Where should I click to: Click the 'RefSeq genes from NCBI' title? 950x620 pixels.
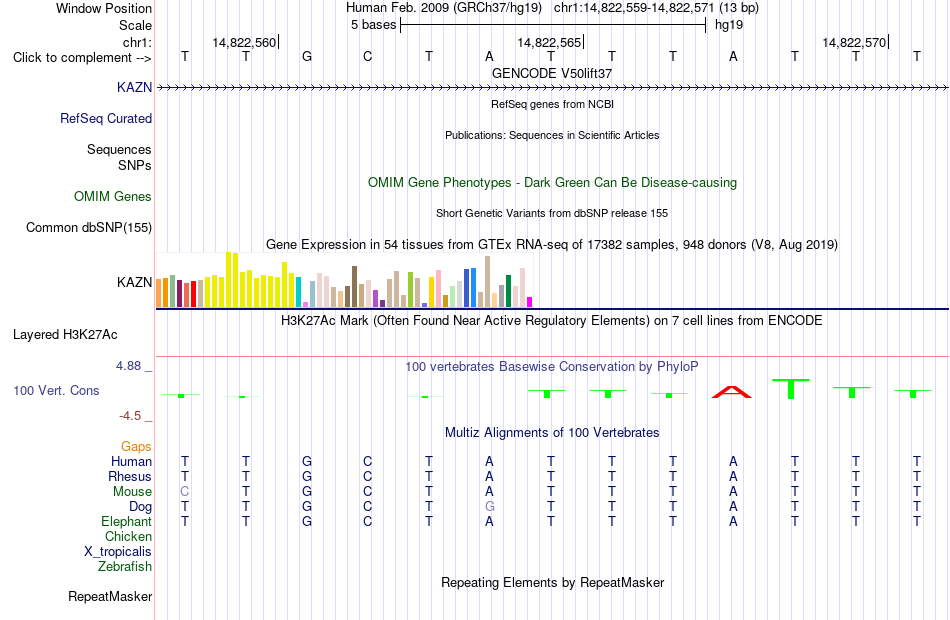(552, 104)
